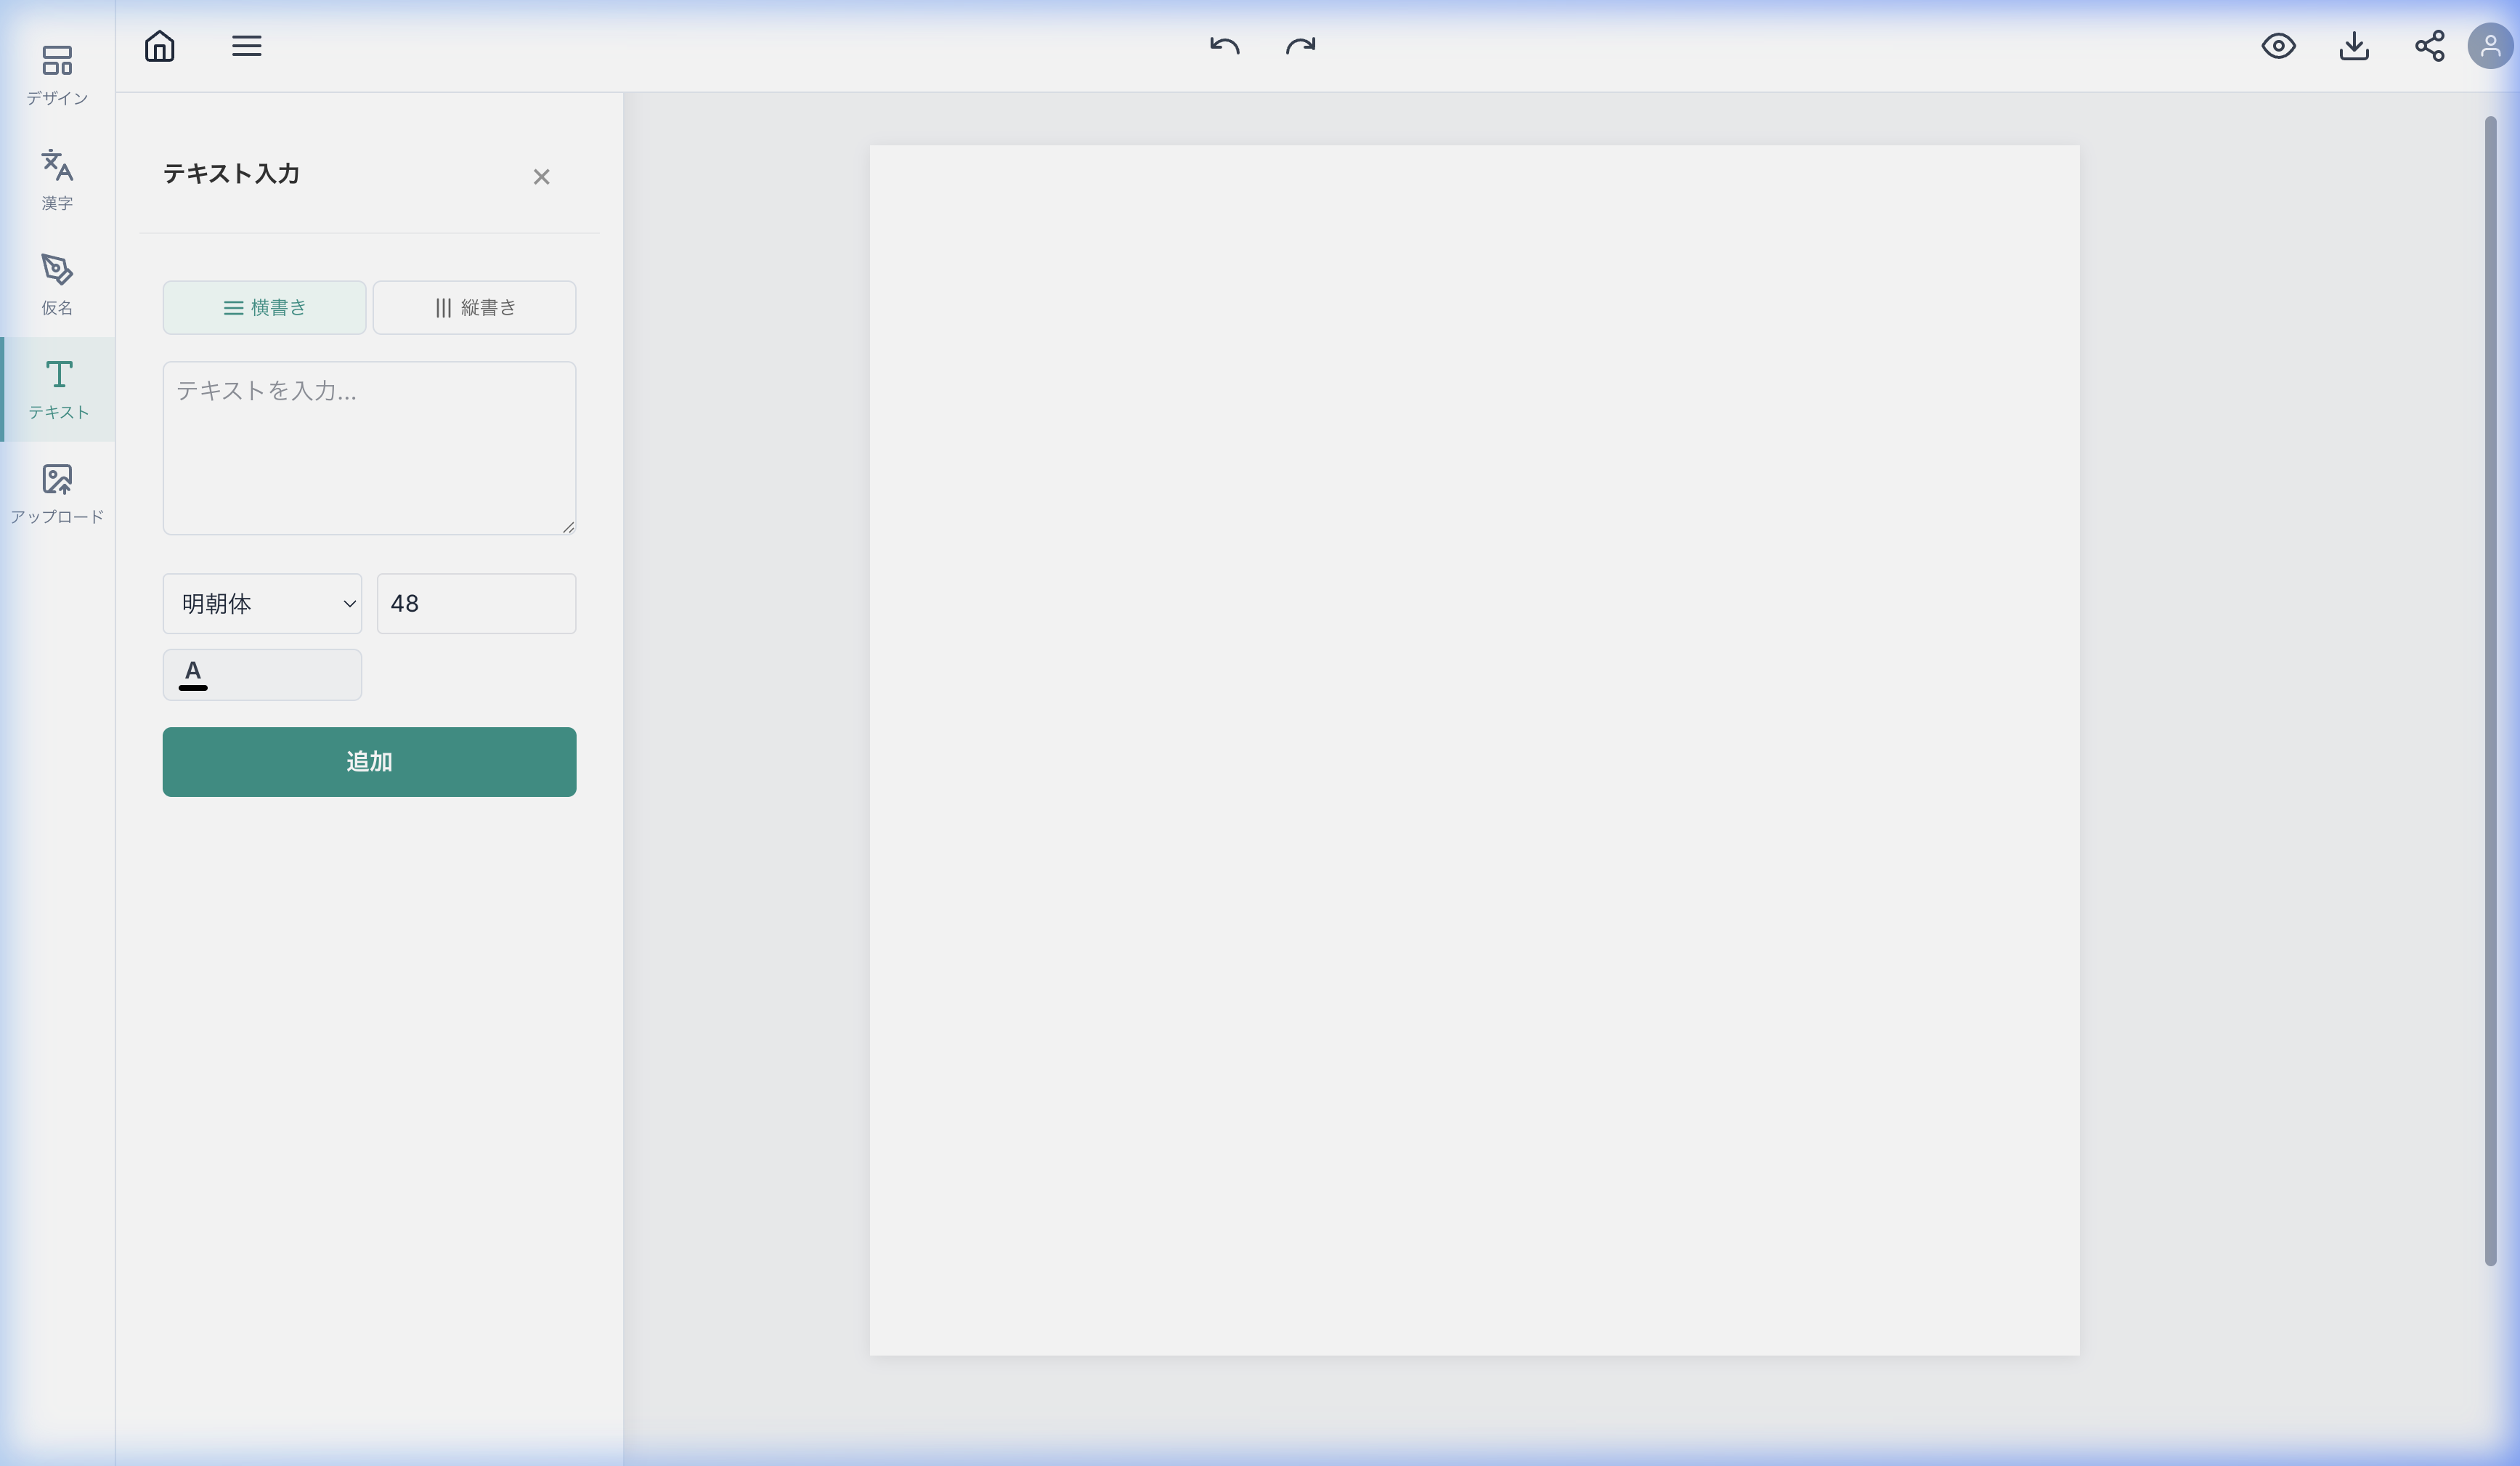Image resolution: width=2520 pixels, height=1466 pixels.
Task: Open the hamburger menu in top bar
Action: point(247,46)
